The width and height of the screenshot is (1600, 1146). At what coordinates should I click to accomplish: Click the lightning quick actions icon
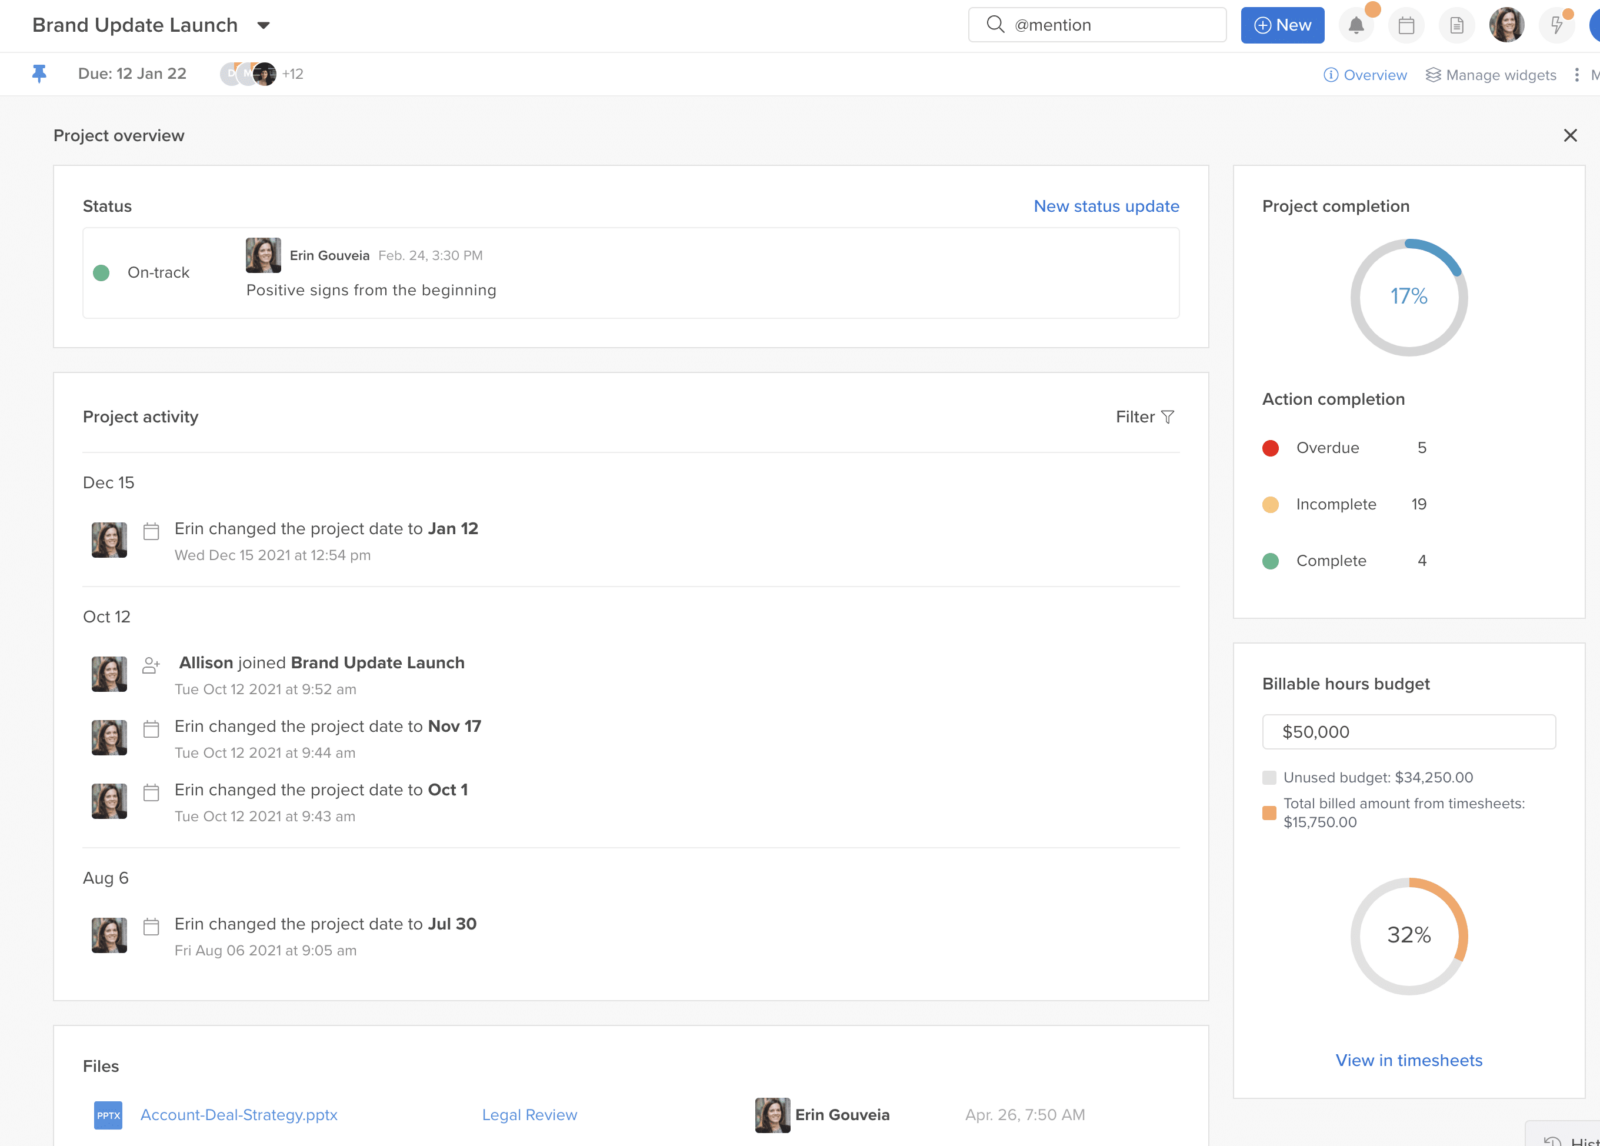click(x=1556, y=25)
